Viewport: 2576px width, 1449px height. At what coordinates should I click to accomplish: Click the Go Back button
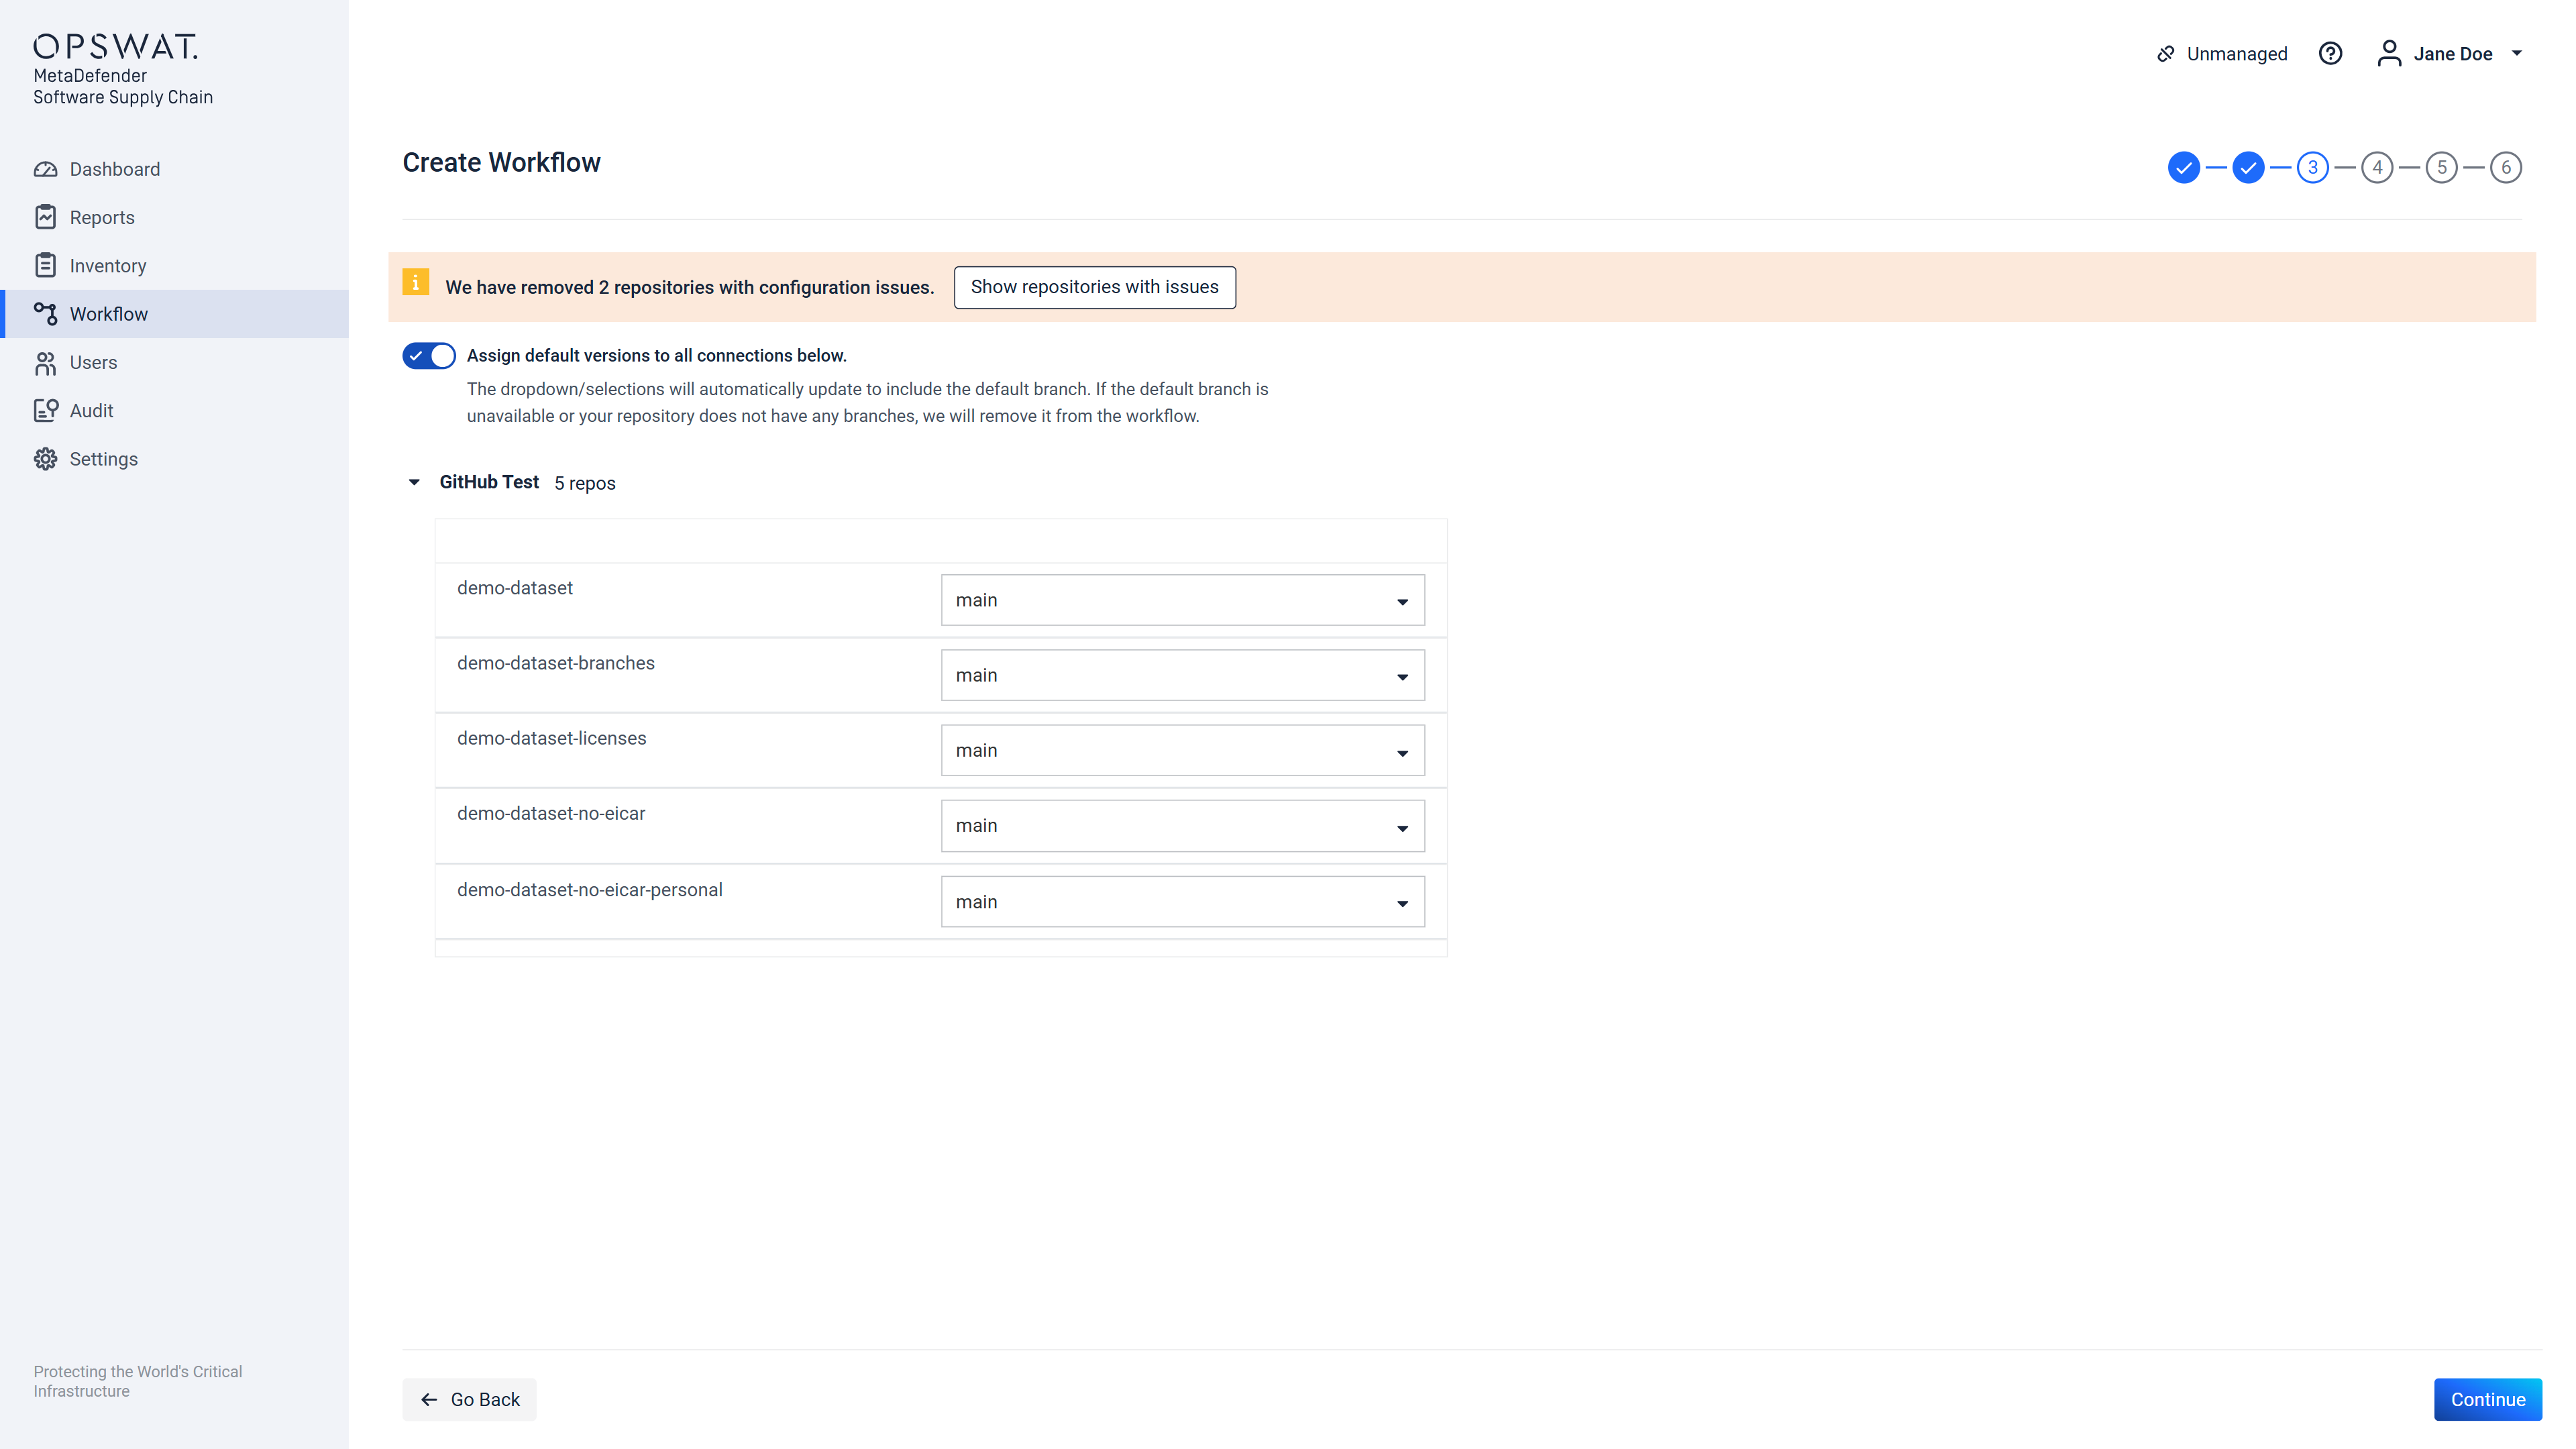(x=470, y=1399)
